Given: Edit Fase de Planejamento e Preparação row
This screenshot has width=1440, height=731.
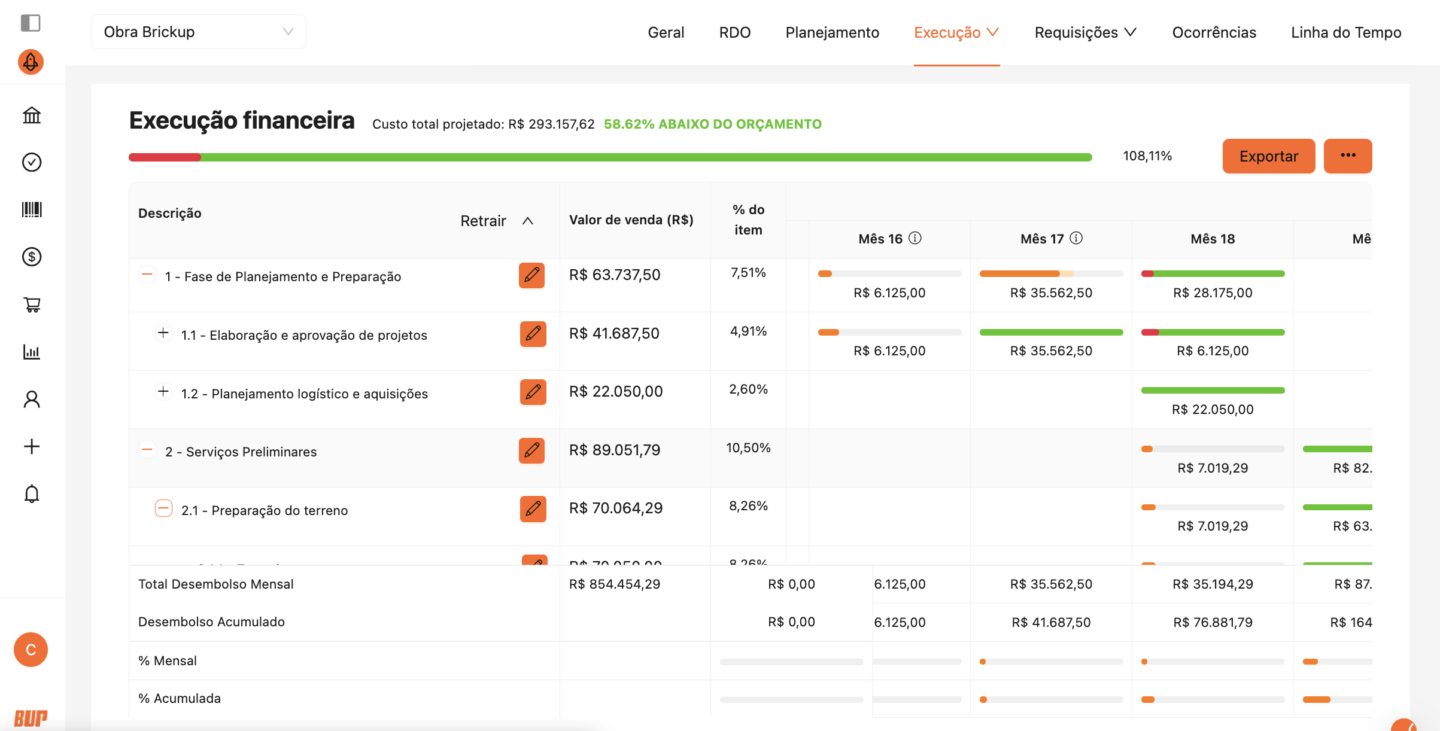Looking at the screenshot, I should [x=532, y=275].
